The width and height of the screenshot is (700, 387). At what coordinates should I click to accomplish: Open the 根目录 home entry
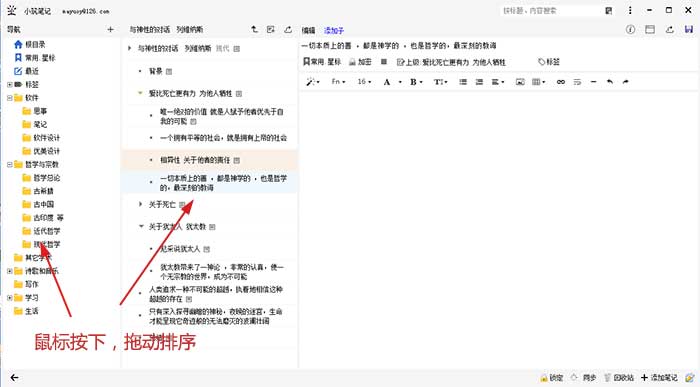(x=30, y=44)
